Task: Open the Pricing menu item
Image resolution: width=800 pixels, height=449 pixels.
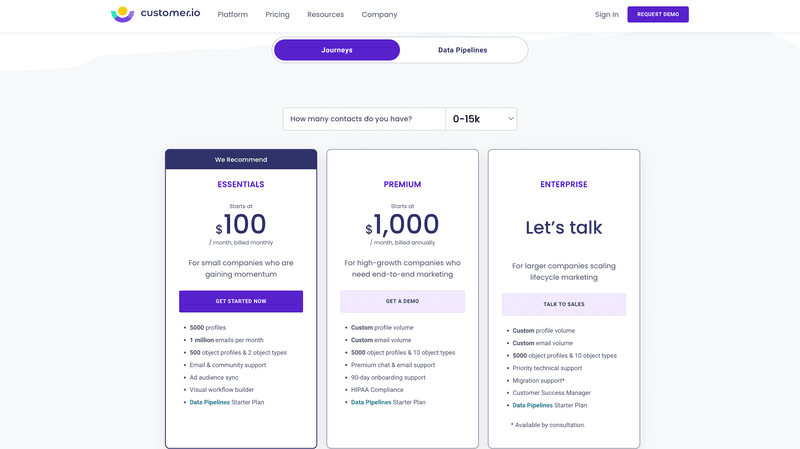Action: pyautogui.click(x=277, y=14)
